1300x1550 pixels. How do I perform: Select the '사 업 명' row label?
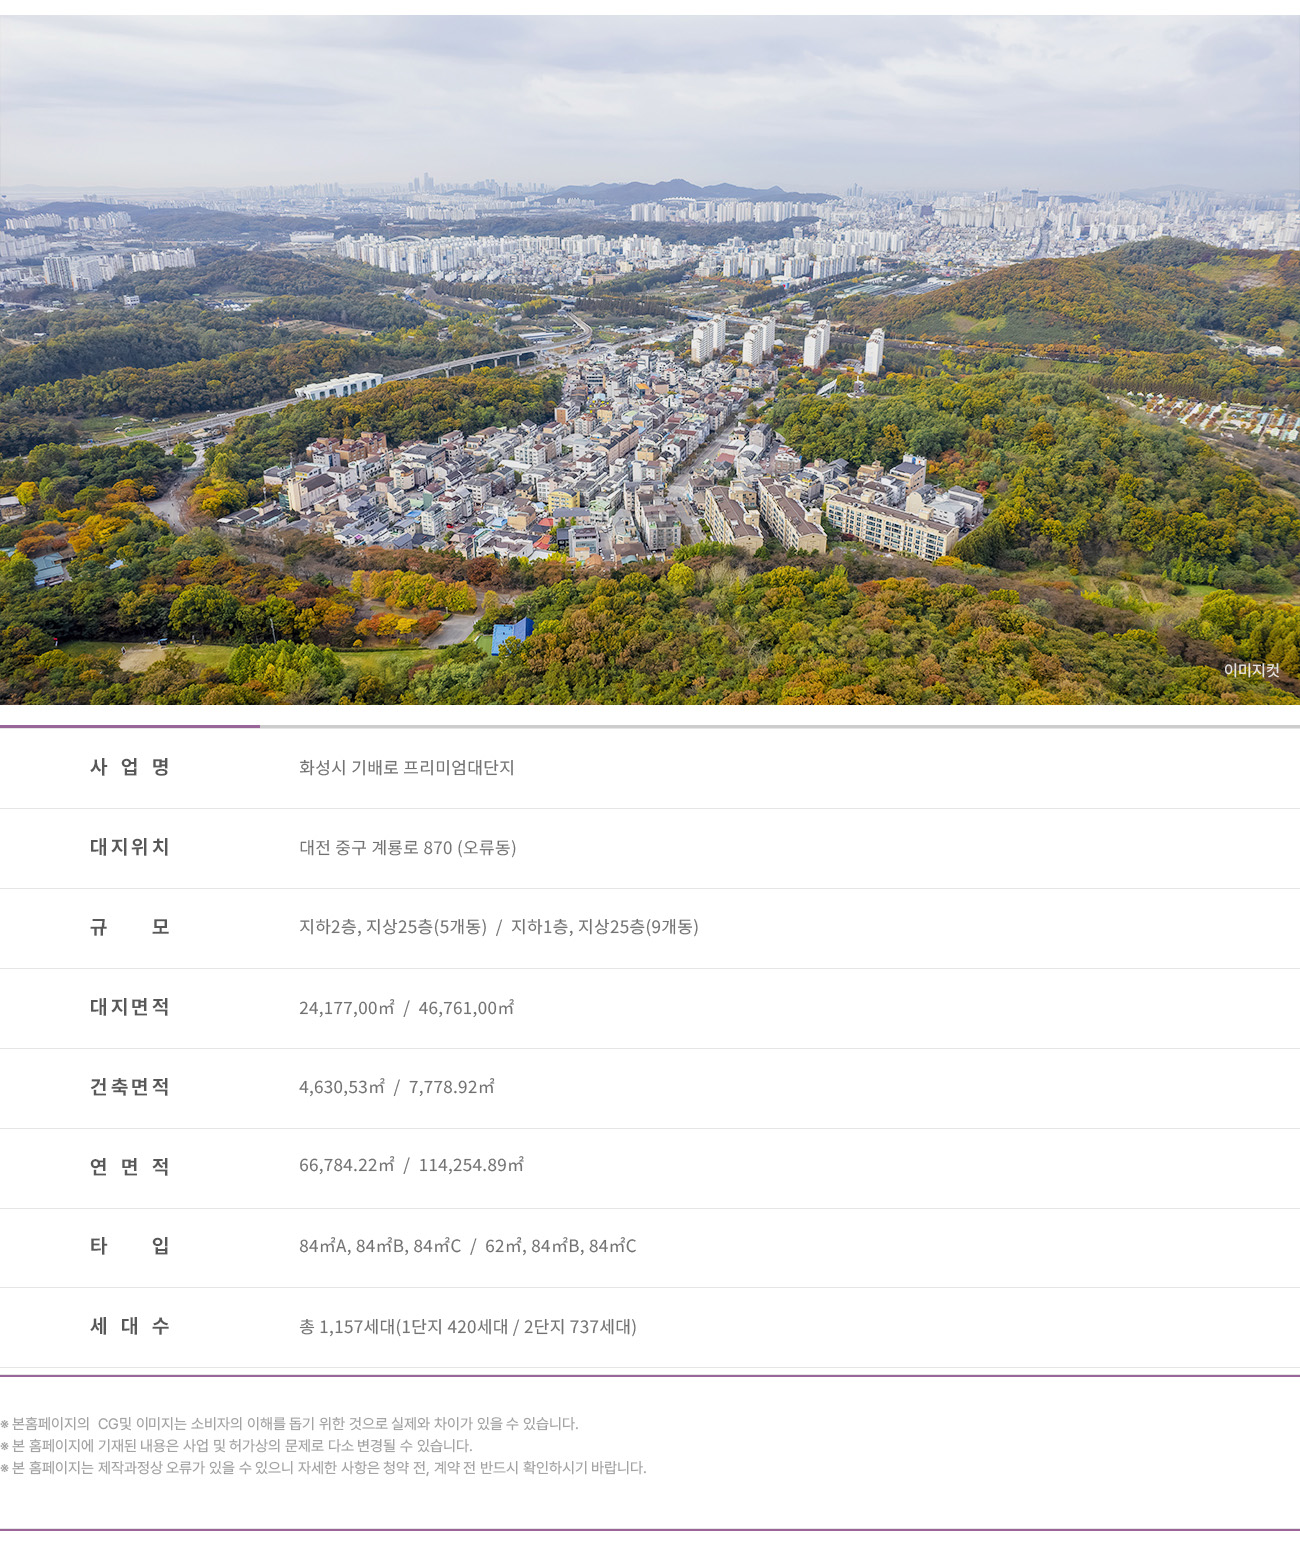coord(130,767)
